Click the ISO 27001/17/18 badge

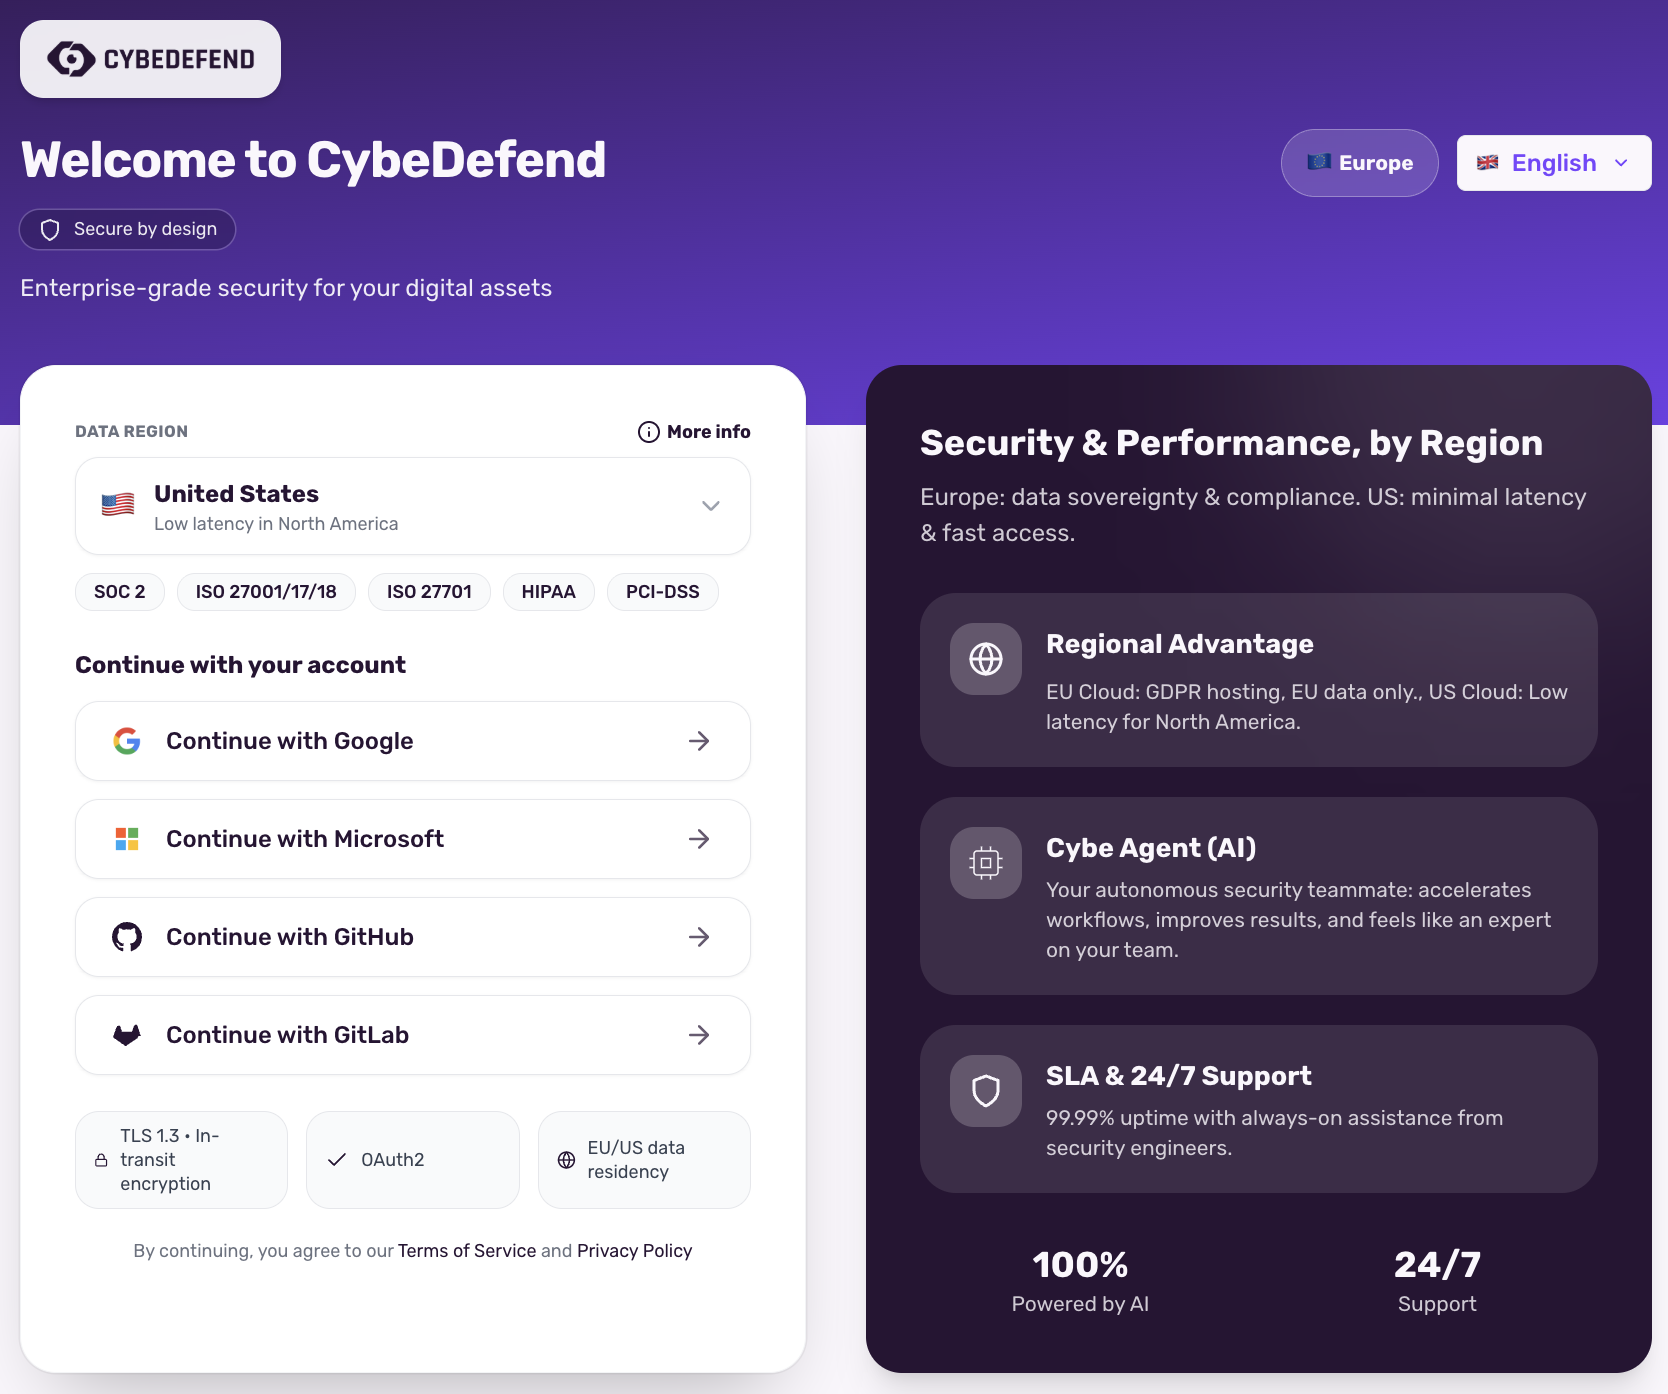266,592
